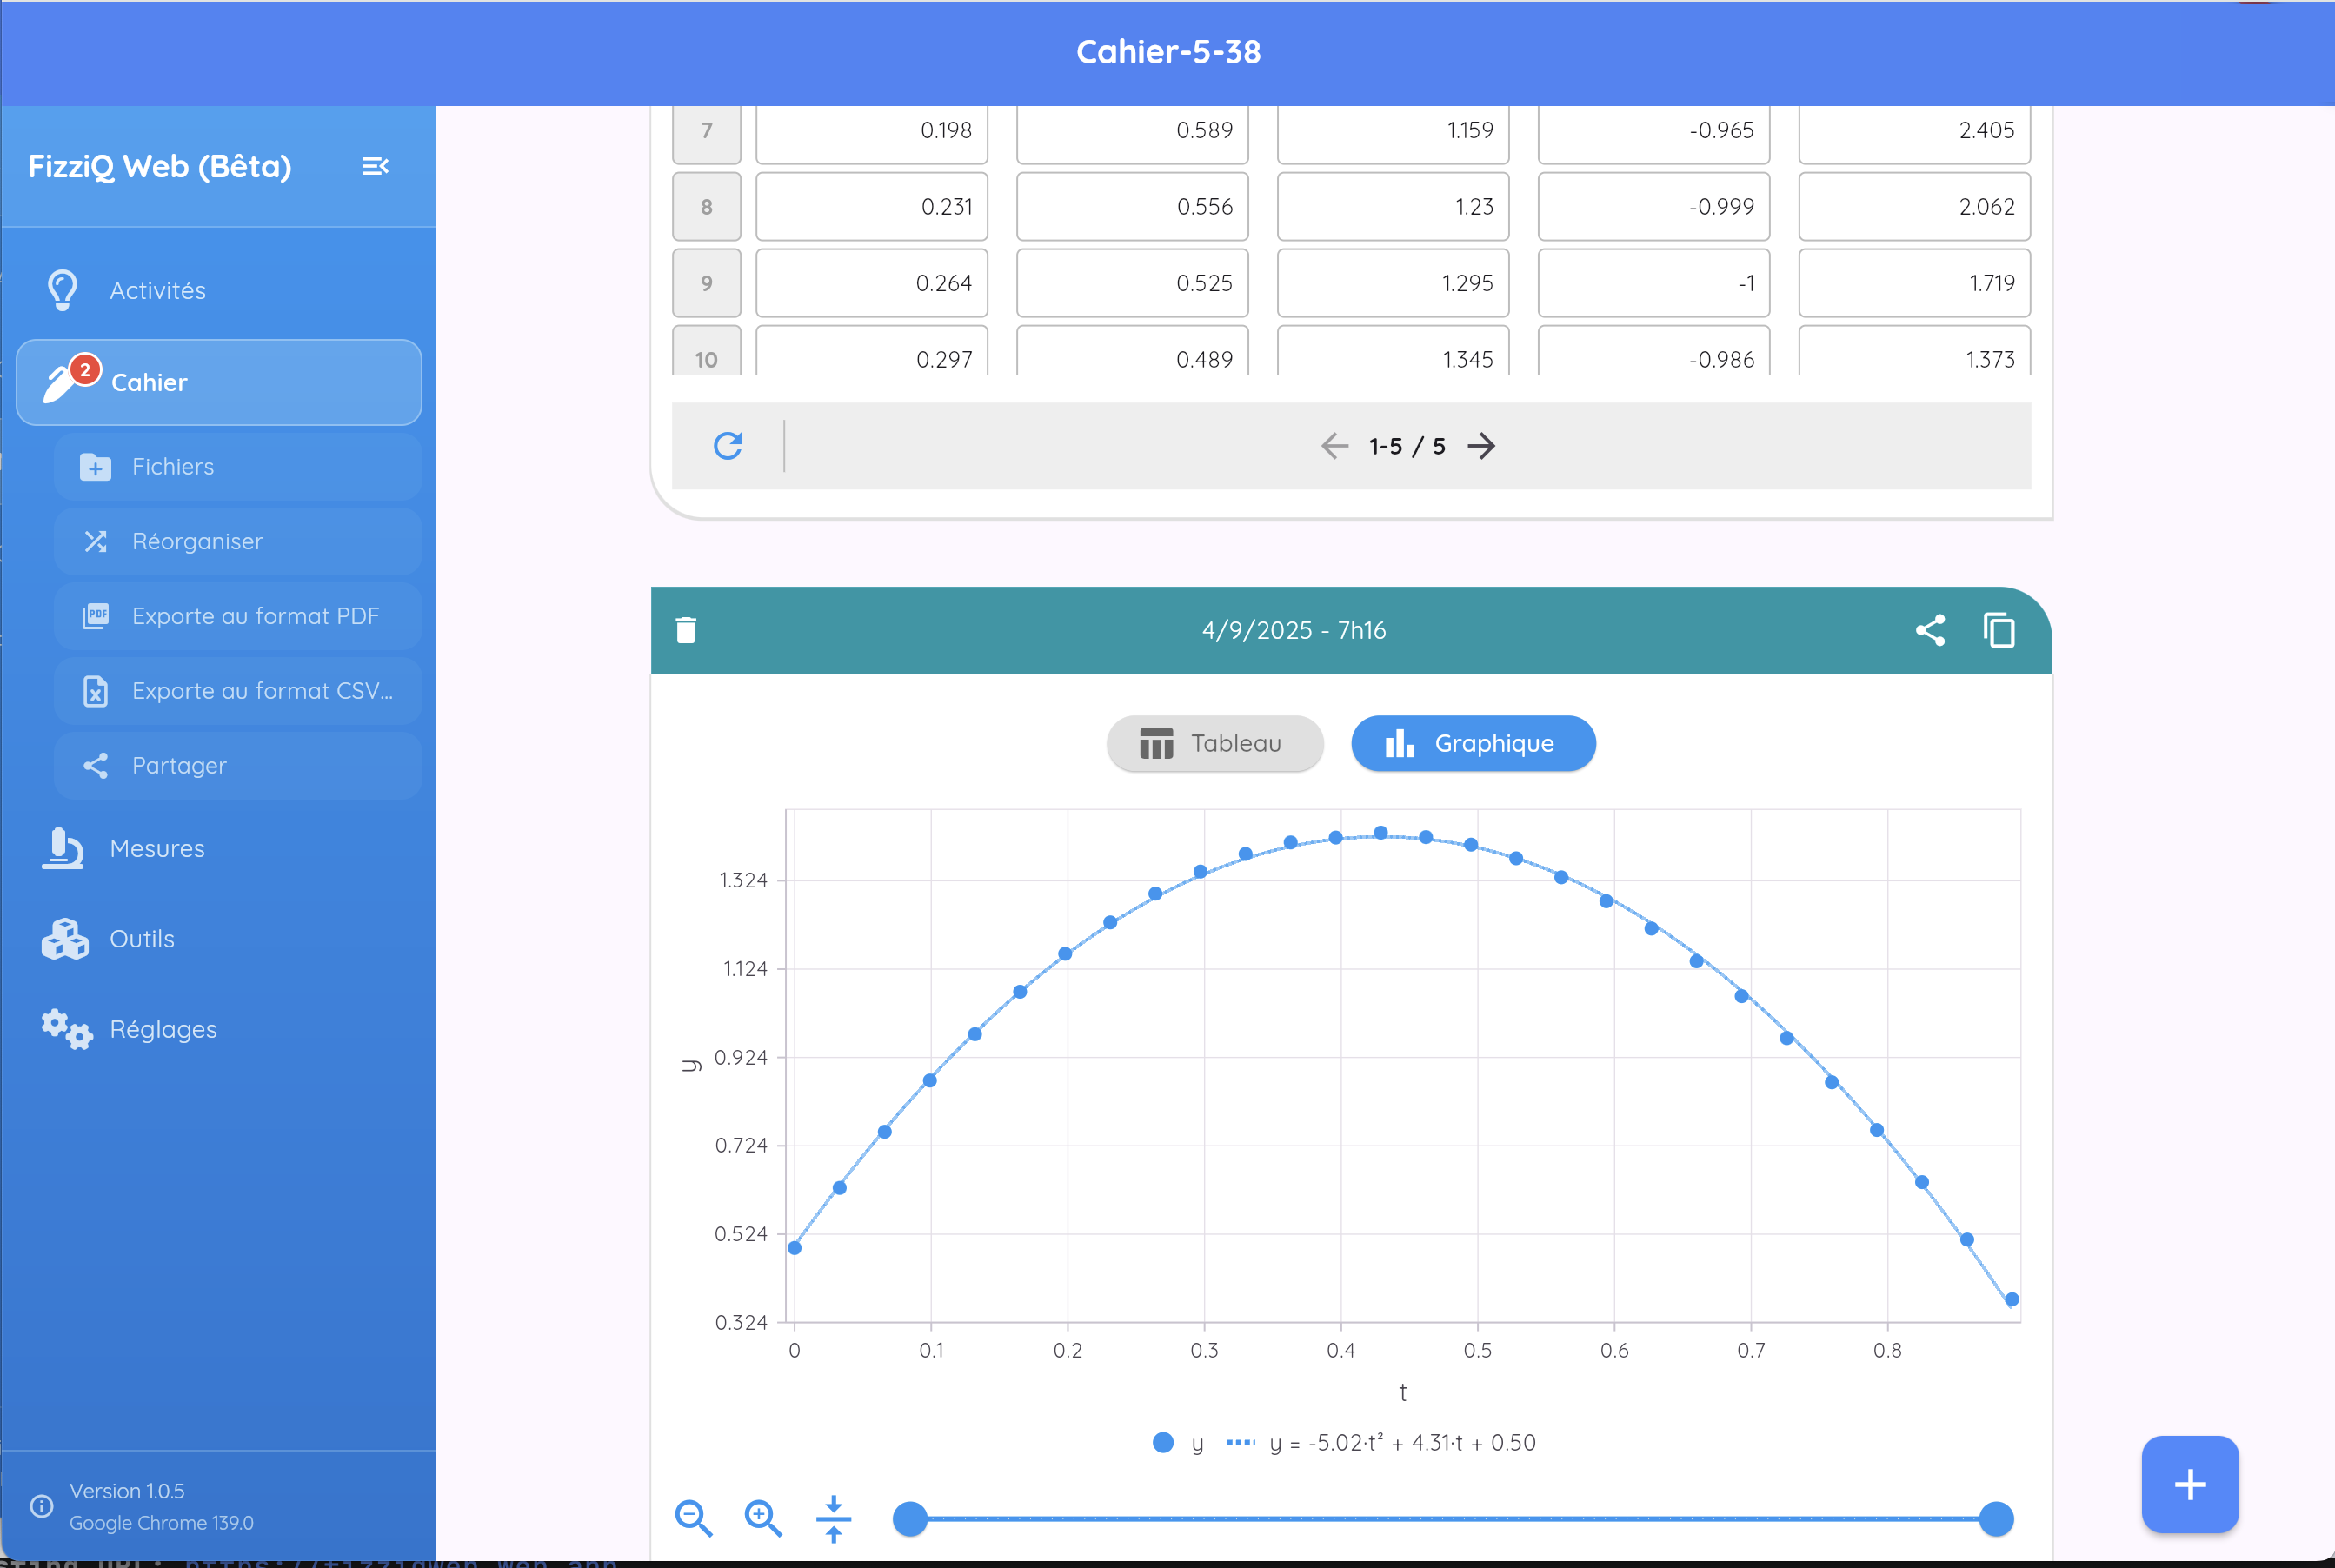
Task: Click cell 2.405 in row 7
Action: 1914,131
